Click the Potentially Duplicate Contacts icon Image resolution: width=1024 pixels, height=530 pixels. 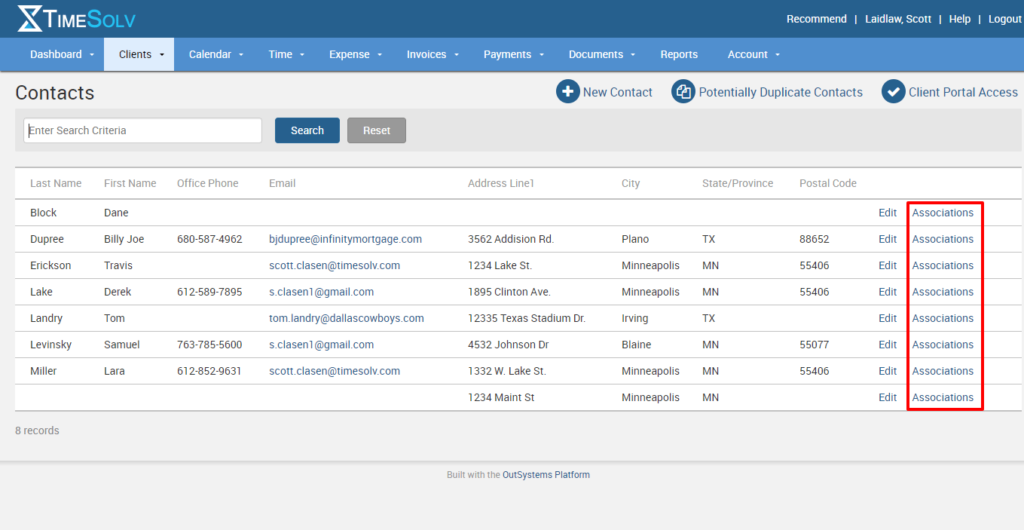pos(683,92)
